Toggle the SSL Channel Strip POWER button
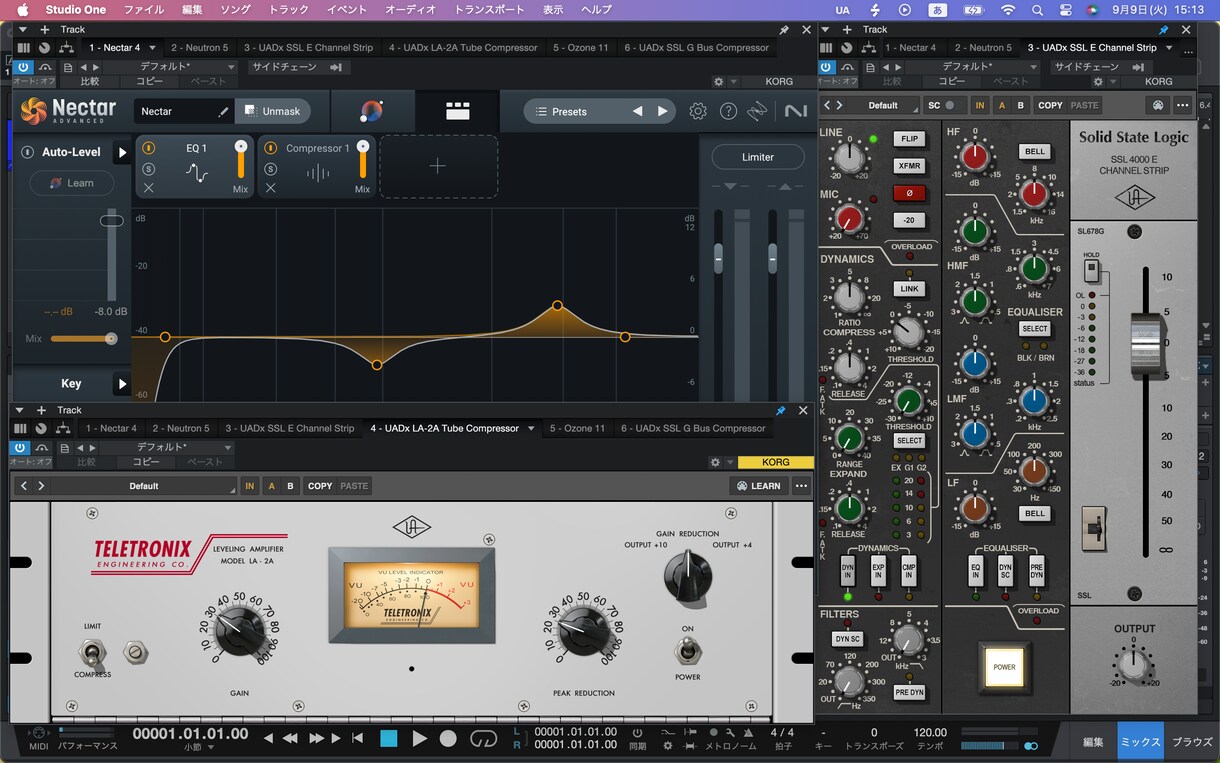This screenshot has height=763, width=1220. click(x=1004, y=667)
